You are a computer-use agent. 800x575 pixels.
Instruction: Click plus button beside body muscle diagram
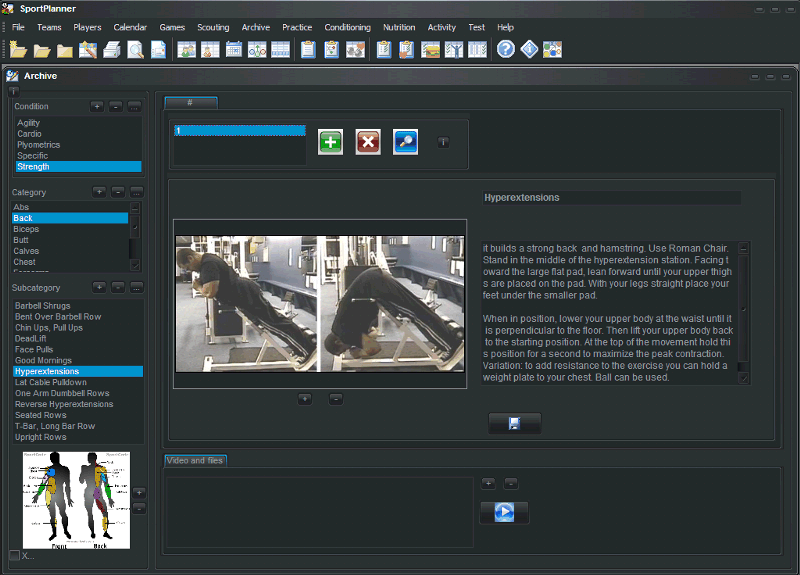139,492
